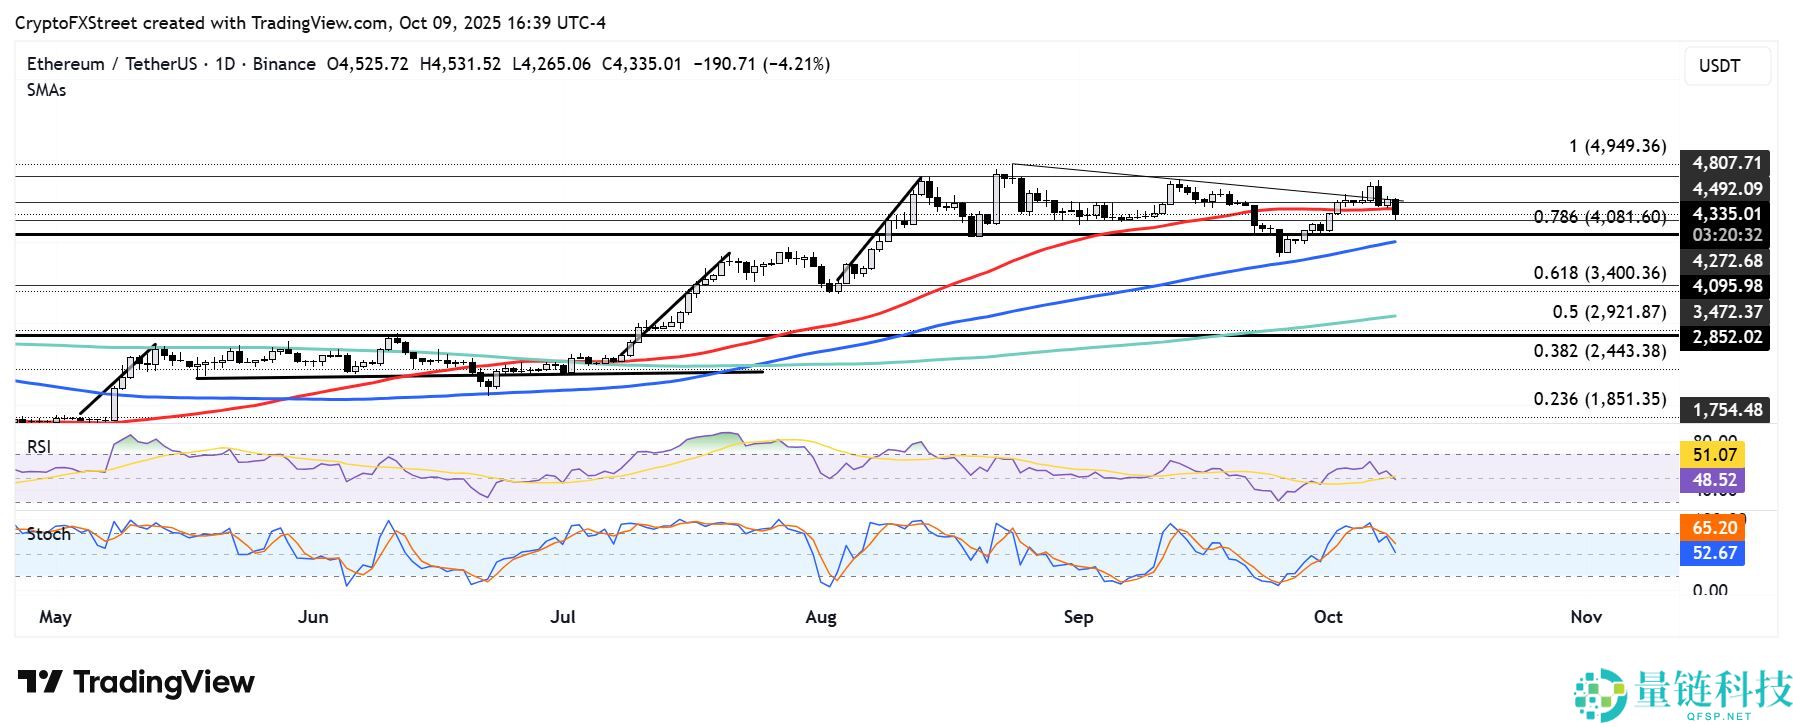Click the blue 52.67 Stoch value tag

tap(1715, 553)
